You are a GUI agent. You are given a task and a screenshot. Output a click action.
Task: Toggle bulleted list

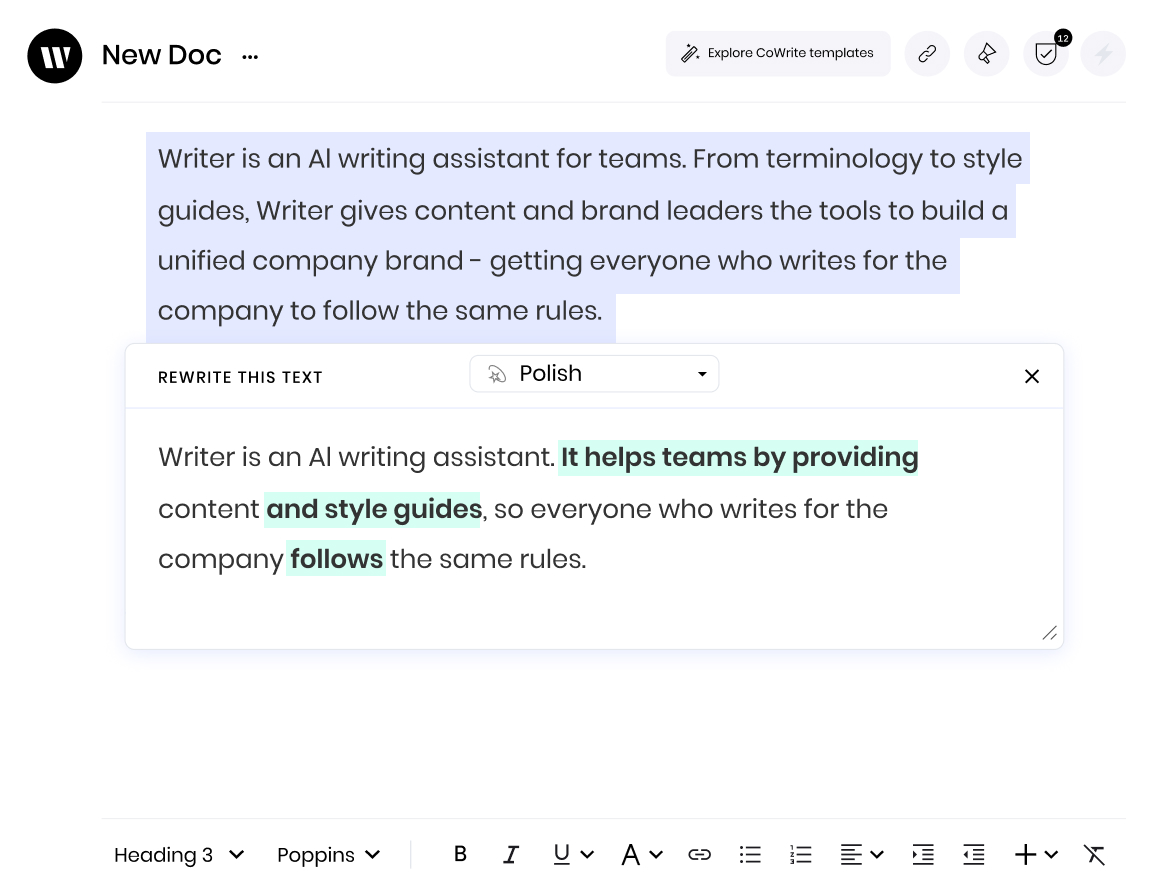(750, 855)
